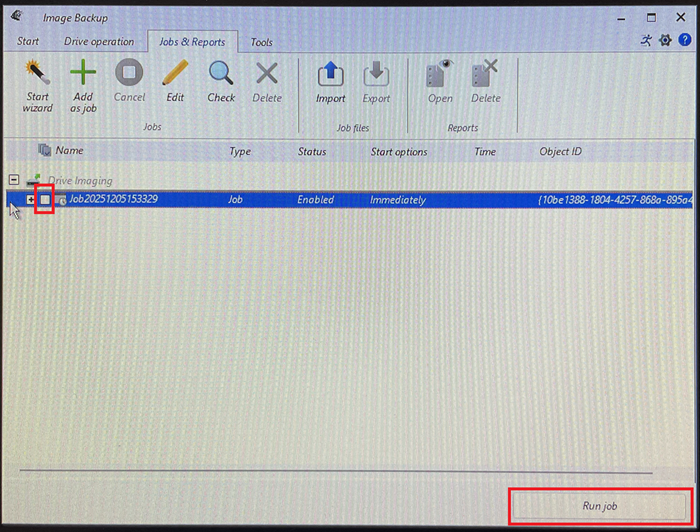Open the Edit pencil tool
This screenshot has width=700, height=532.
tap(175, 82)
